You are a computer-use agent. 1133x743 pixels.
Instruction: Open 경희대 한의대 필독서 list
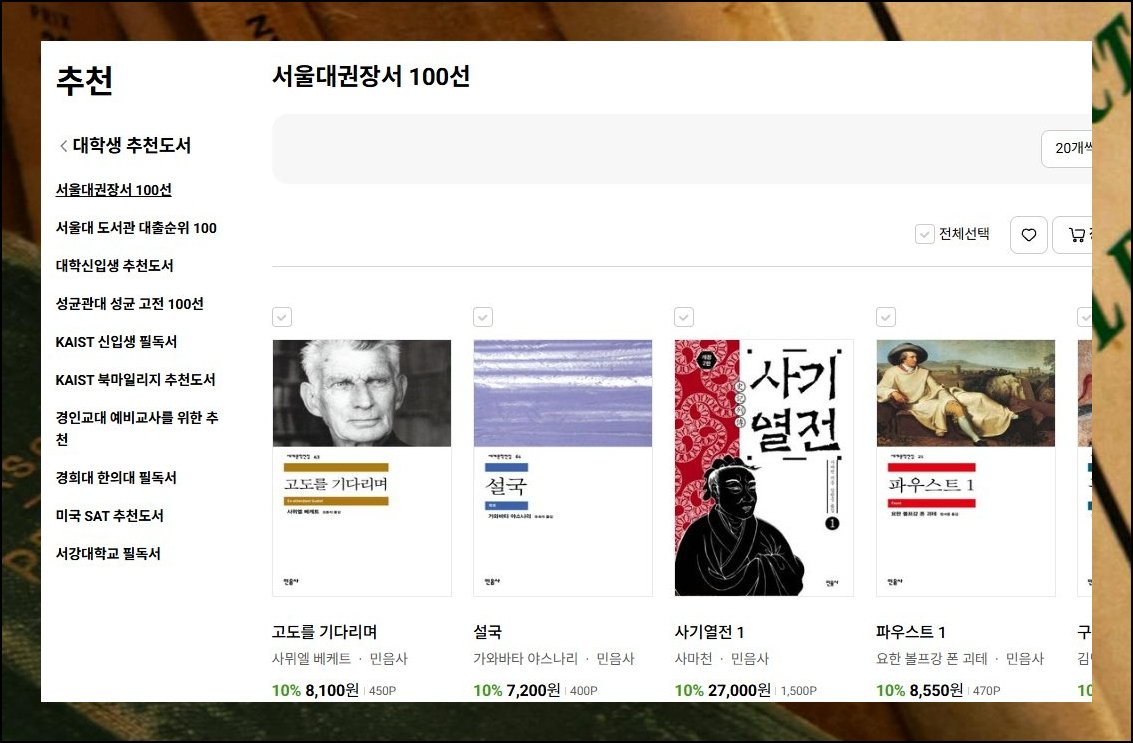[x=116, y=478]
